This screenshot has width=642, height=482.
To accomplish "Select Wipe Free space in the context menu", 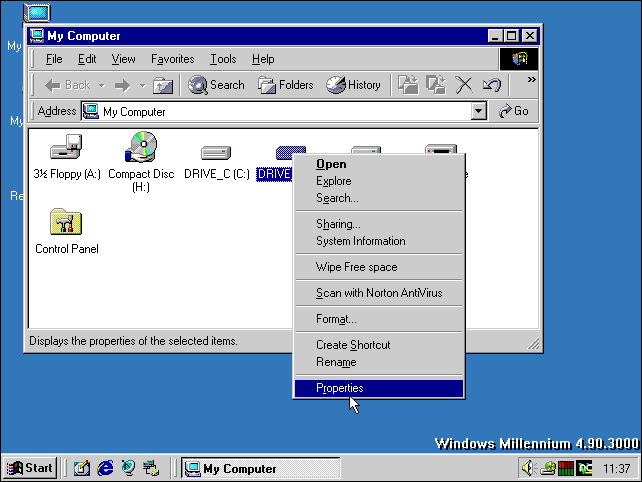I will 379,267.
